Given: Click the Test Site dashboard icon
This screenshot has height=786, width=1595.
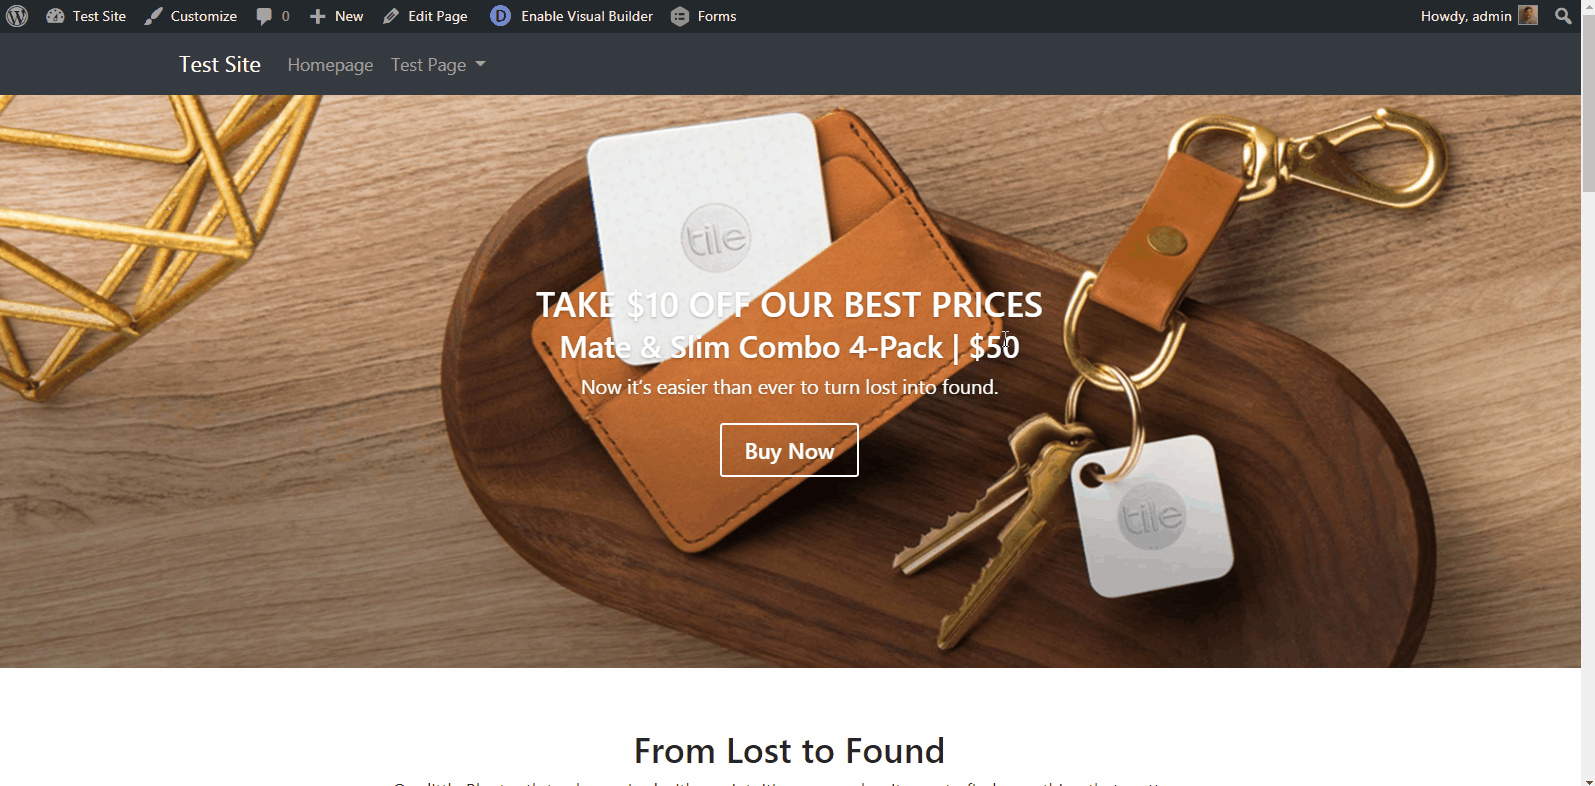Looking at the screenshot, I should [x=55, y=16].
